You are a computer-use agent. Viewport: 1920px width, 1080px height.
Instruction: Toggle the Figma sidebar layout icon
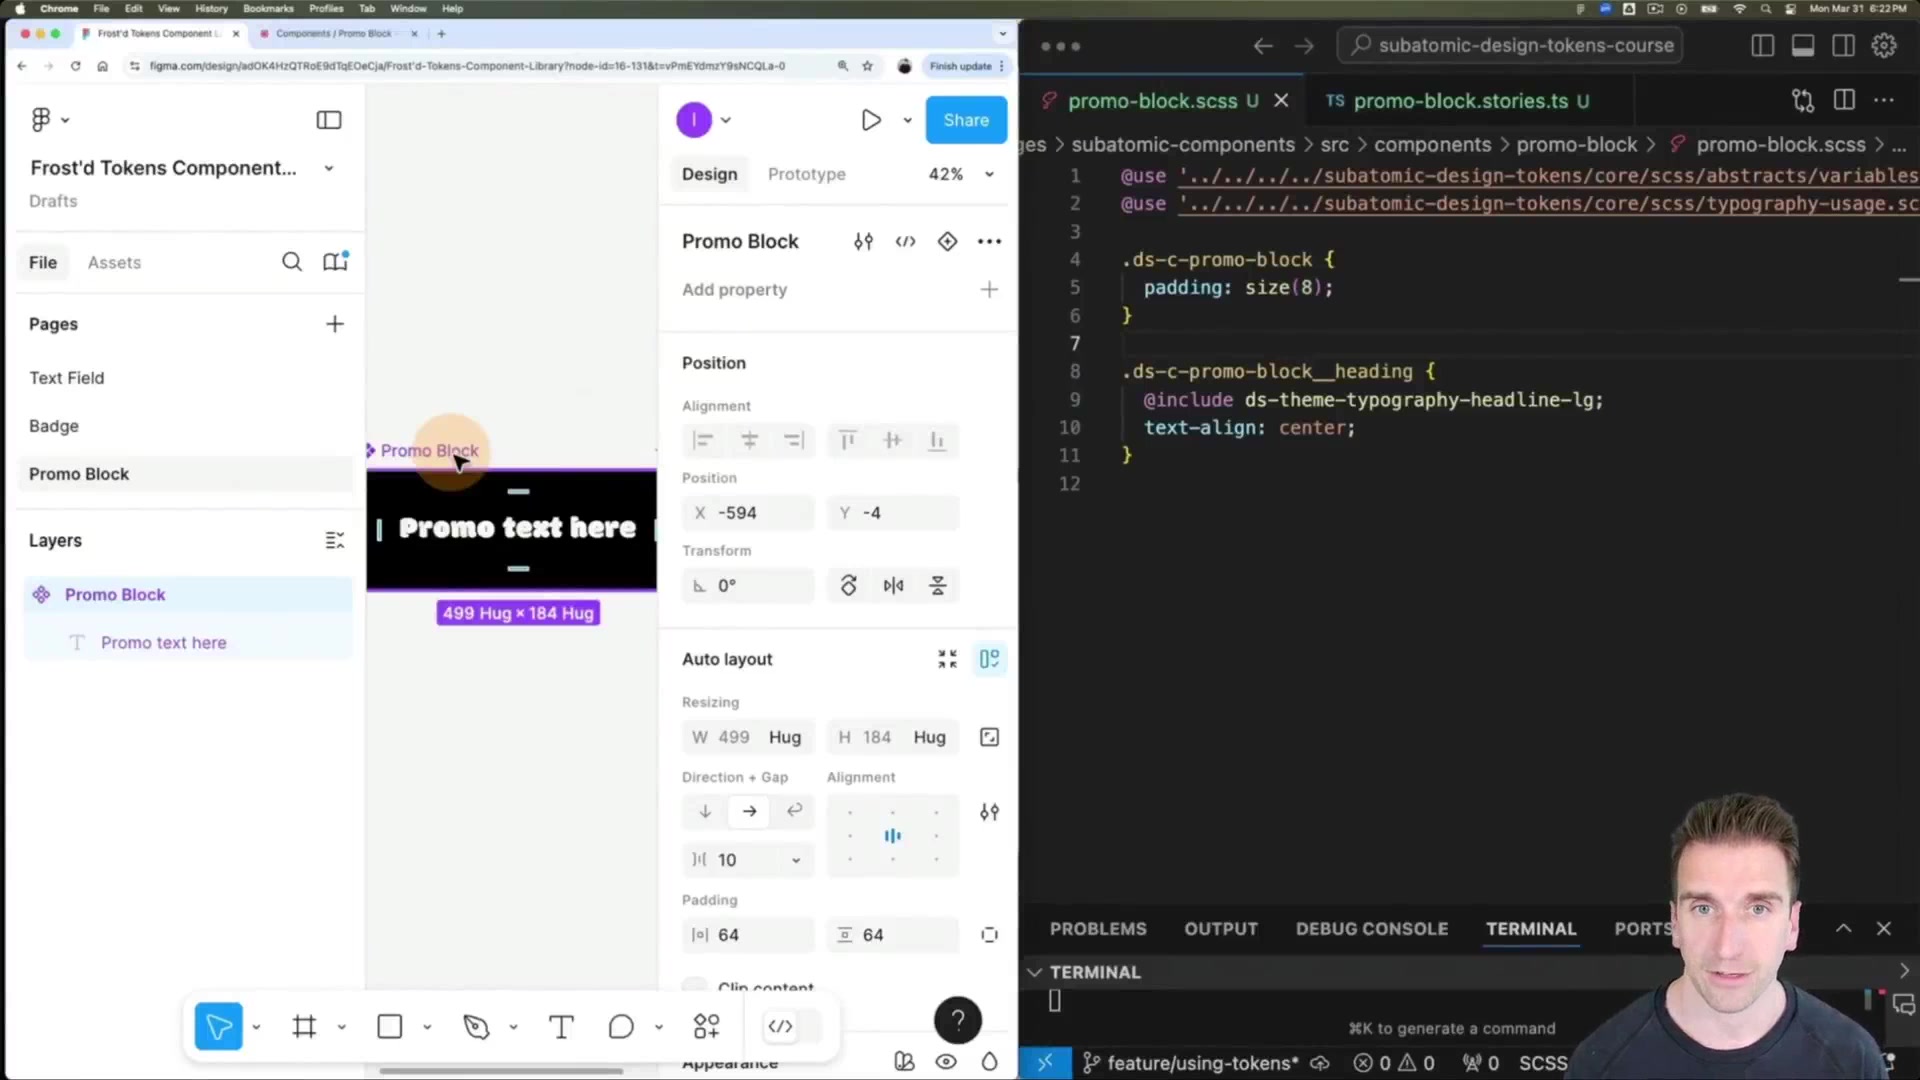329,120
